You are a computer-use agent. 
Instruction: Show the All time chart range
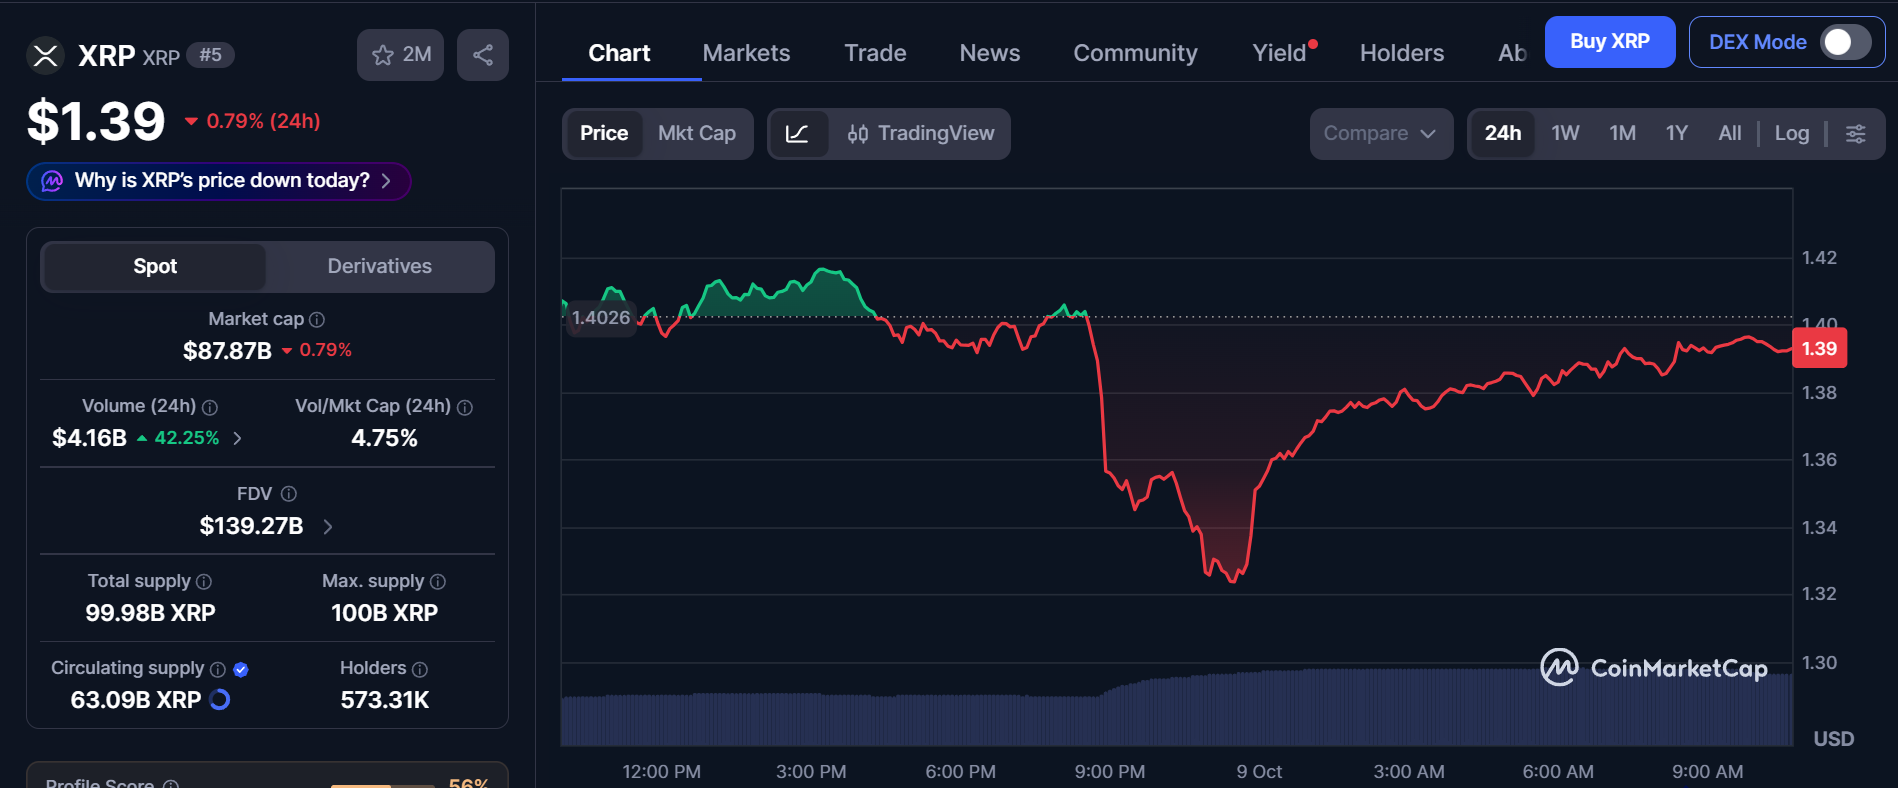[x=1730, y=134]
